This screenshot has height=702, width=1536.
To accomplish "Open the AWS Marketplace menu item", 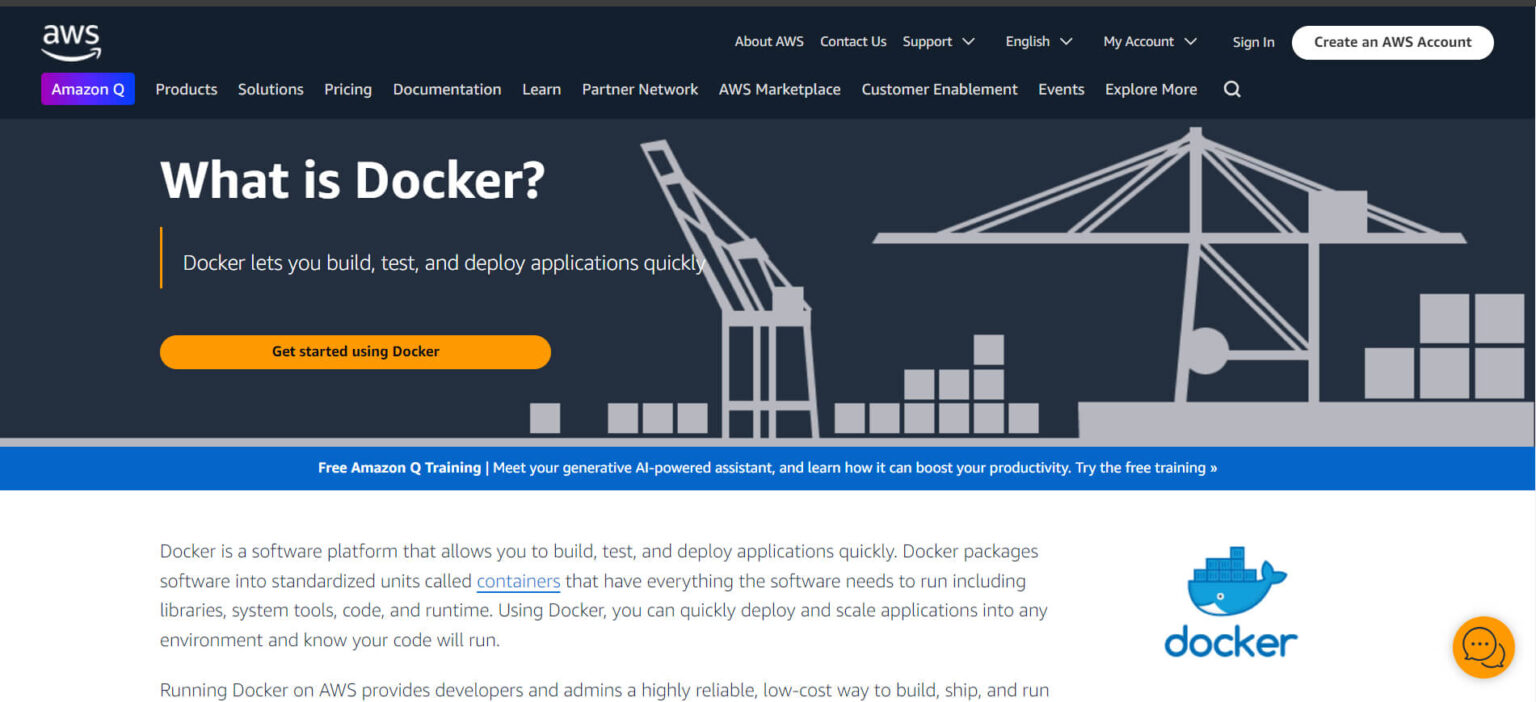I will (779, 89).
